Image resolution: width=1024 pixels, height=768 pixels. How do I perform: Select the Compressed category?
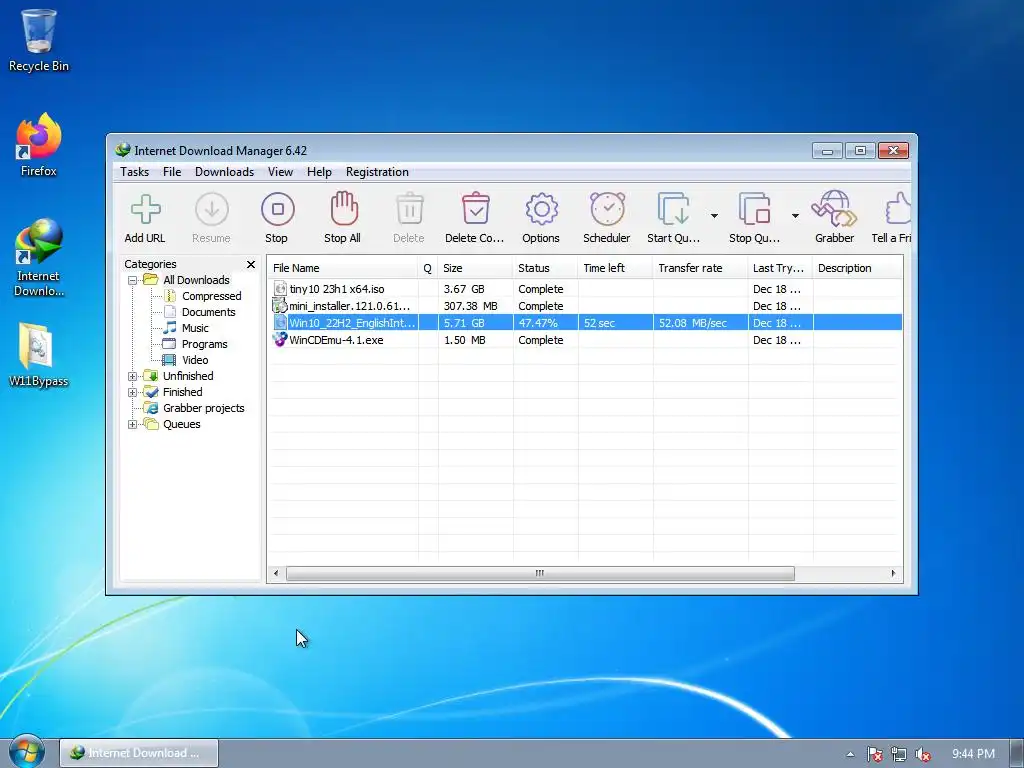pyautogui.click(x=212, y=296)
